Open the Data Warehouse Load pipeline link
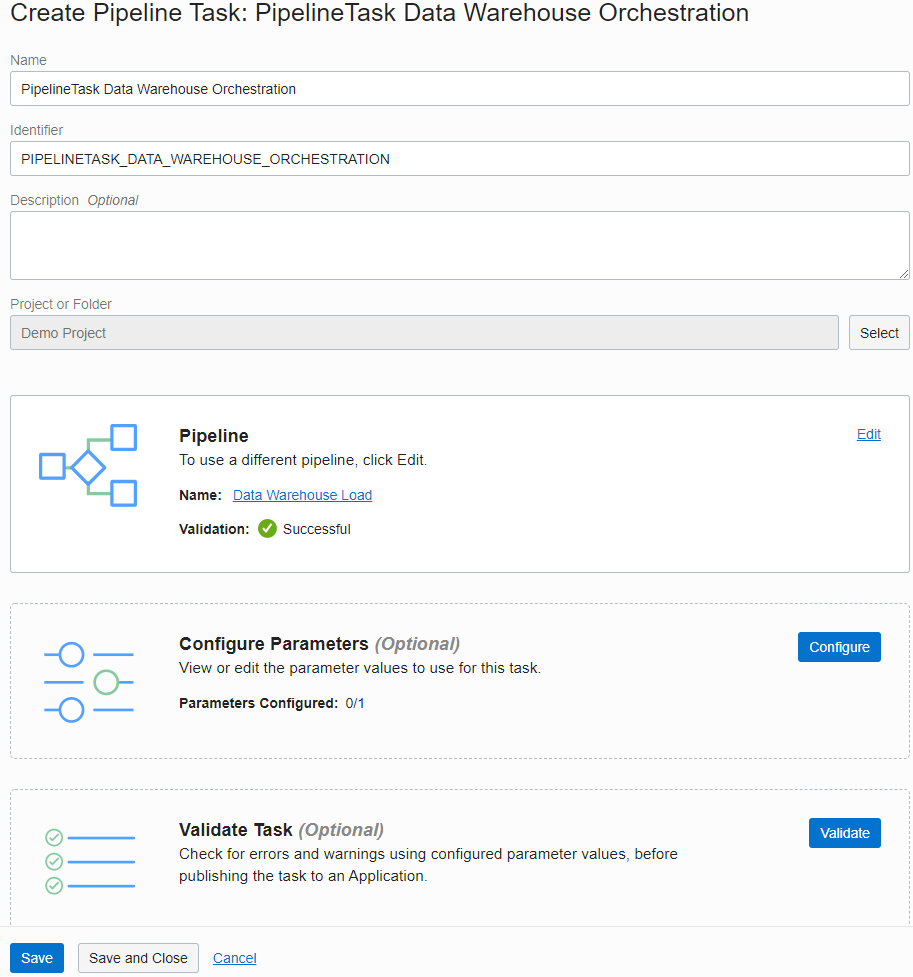The height and width of the screenshot is (977, 913). (x=302, y=495)
